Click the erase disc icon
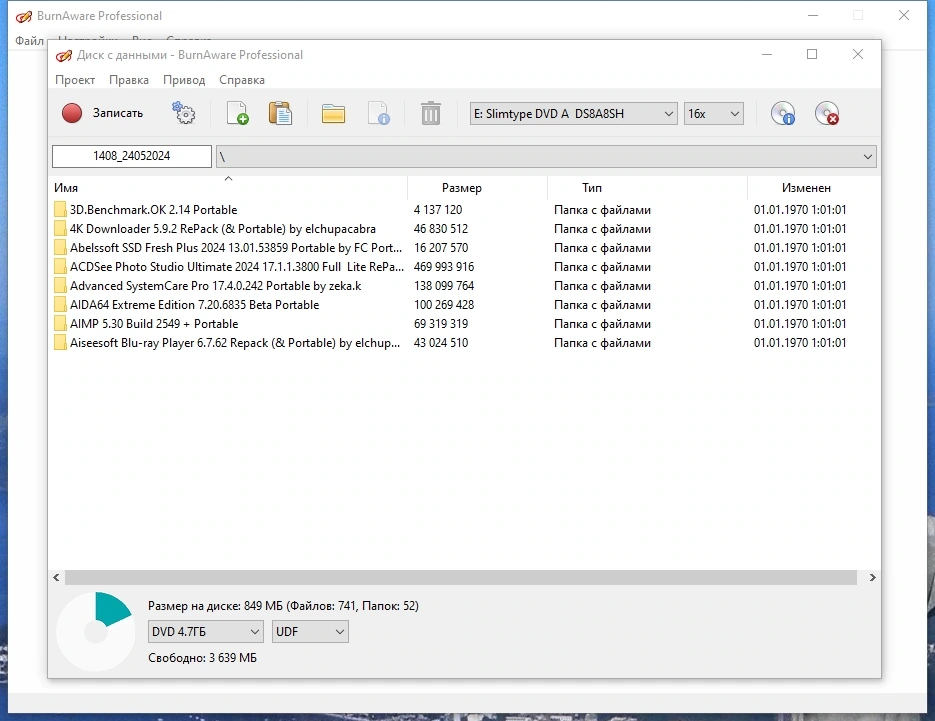 pos(826,113)
